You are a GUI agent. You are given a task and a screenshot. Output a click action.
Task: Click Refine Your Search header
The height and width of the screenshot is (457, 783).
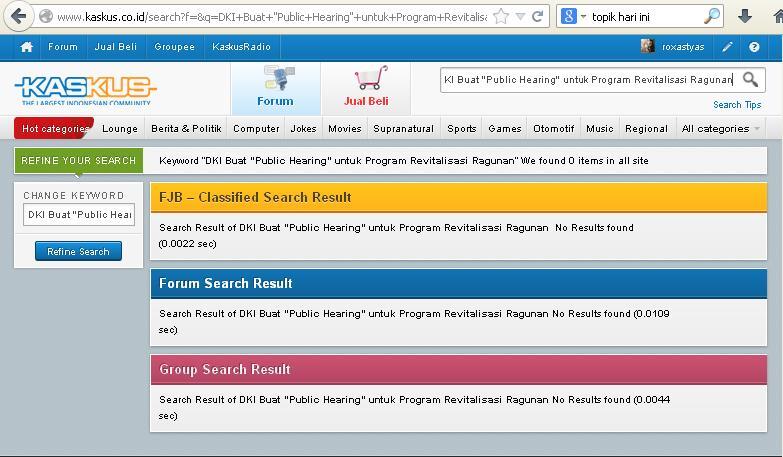click(x=78, y=161)
